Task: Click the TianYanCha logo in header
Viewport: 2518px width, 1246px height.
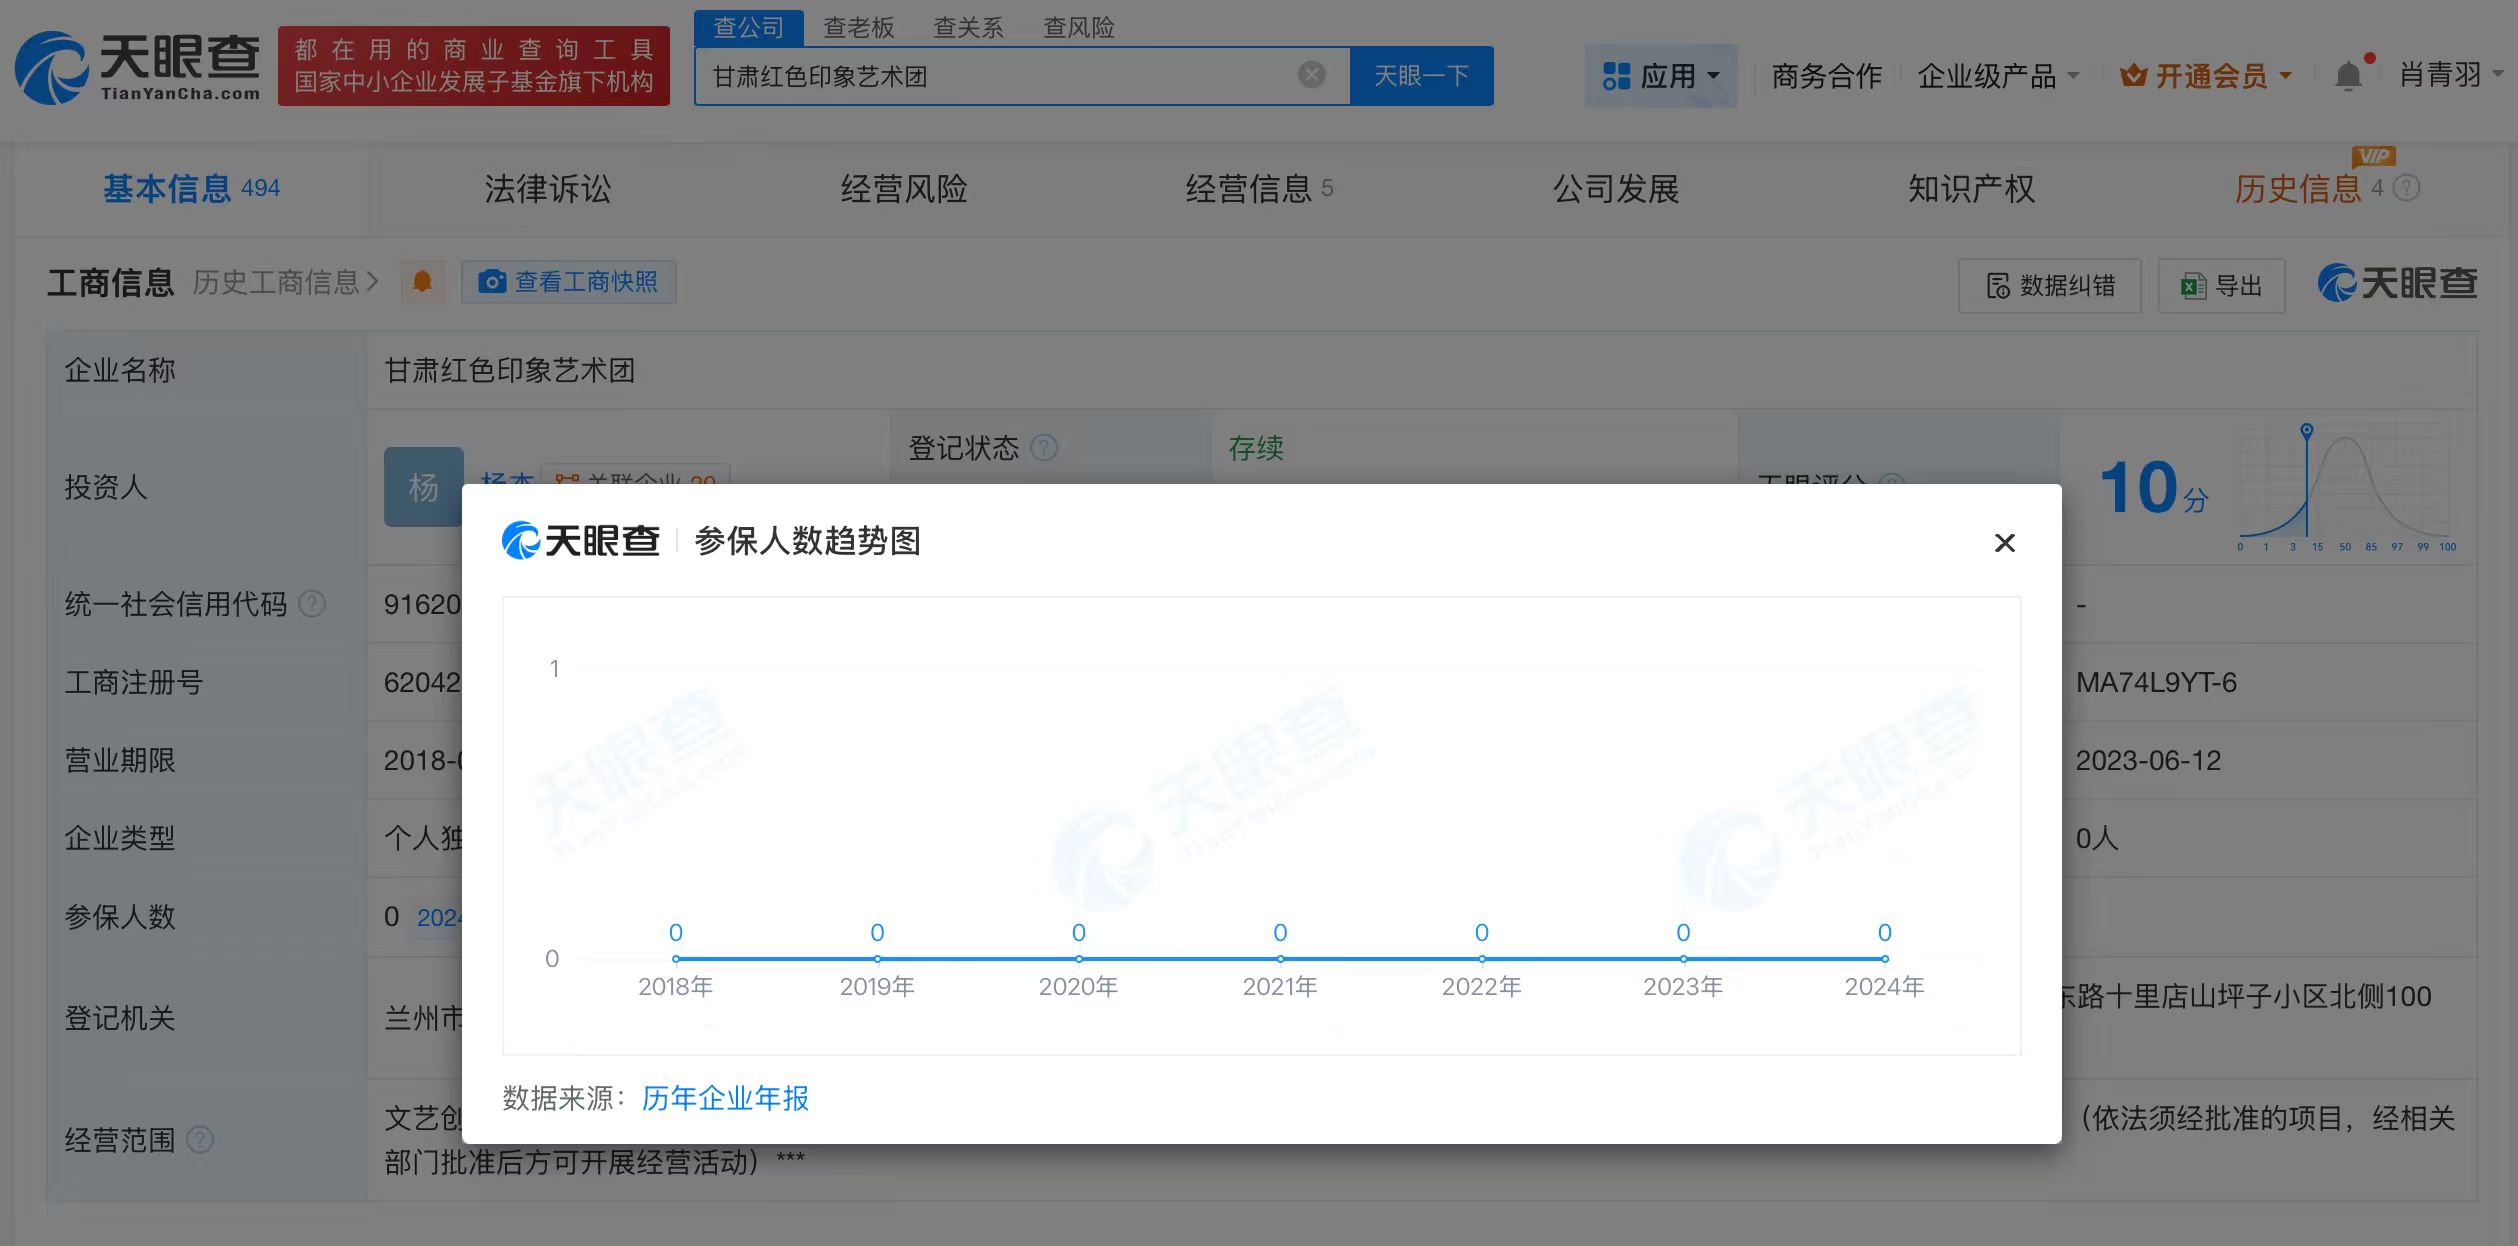Action: pos(138,67)
